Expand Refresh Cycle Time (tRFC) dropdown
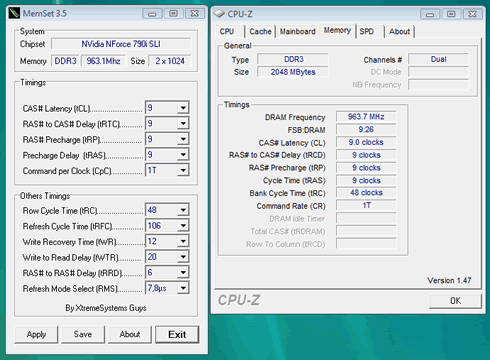The width and height of the screenshot is (490, 360). click(x=183, y=225)
